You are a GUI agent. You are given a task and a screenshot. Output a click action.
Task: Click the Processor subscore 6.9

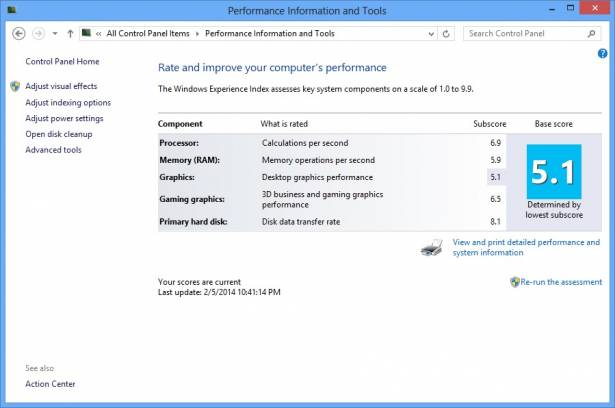(x=495, y=143)
